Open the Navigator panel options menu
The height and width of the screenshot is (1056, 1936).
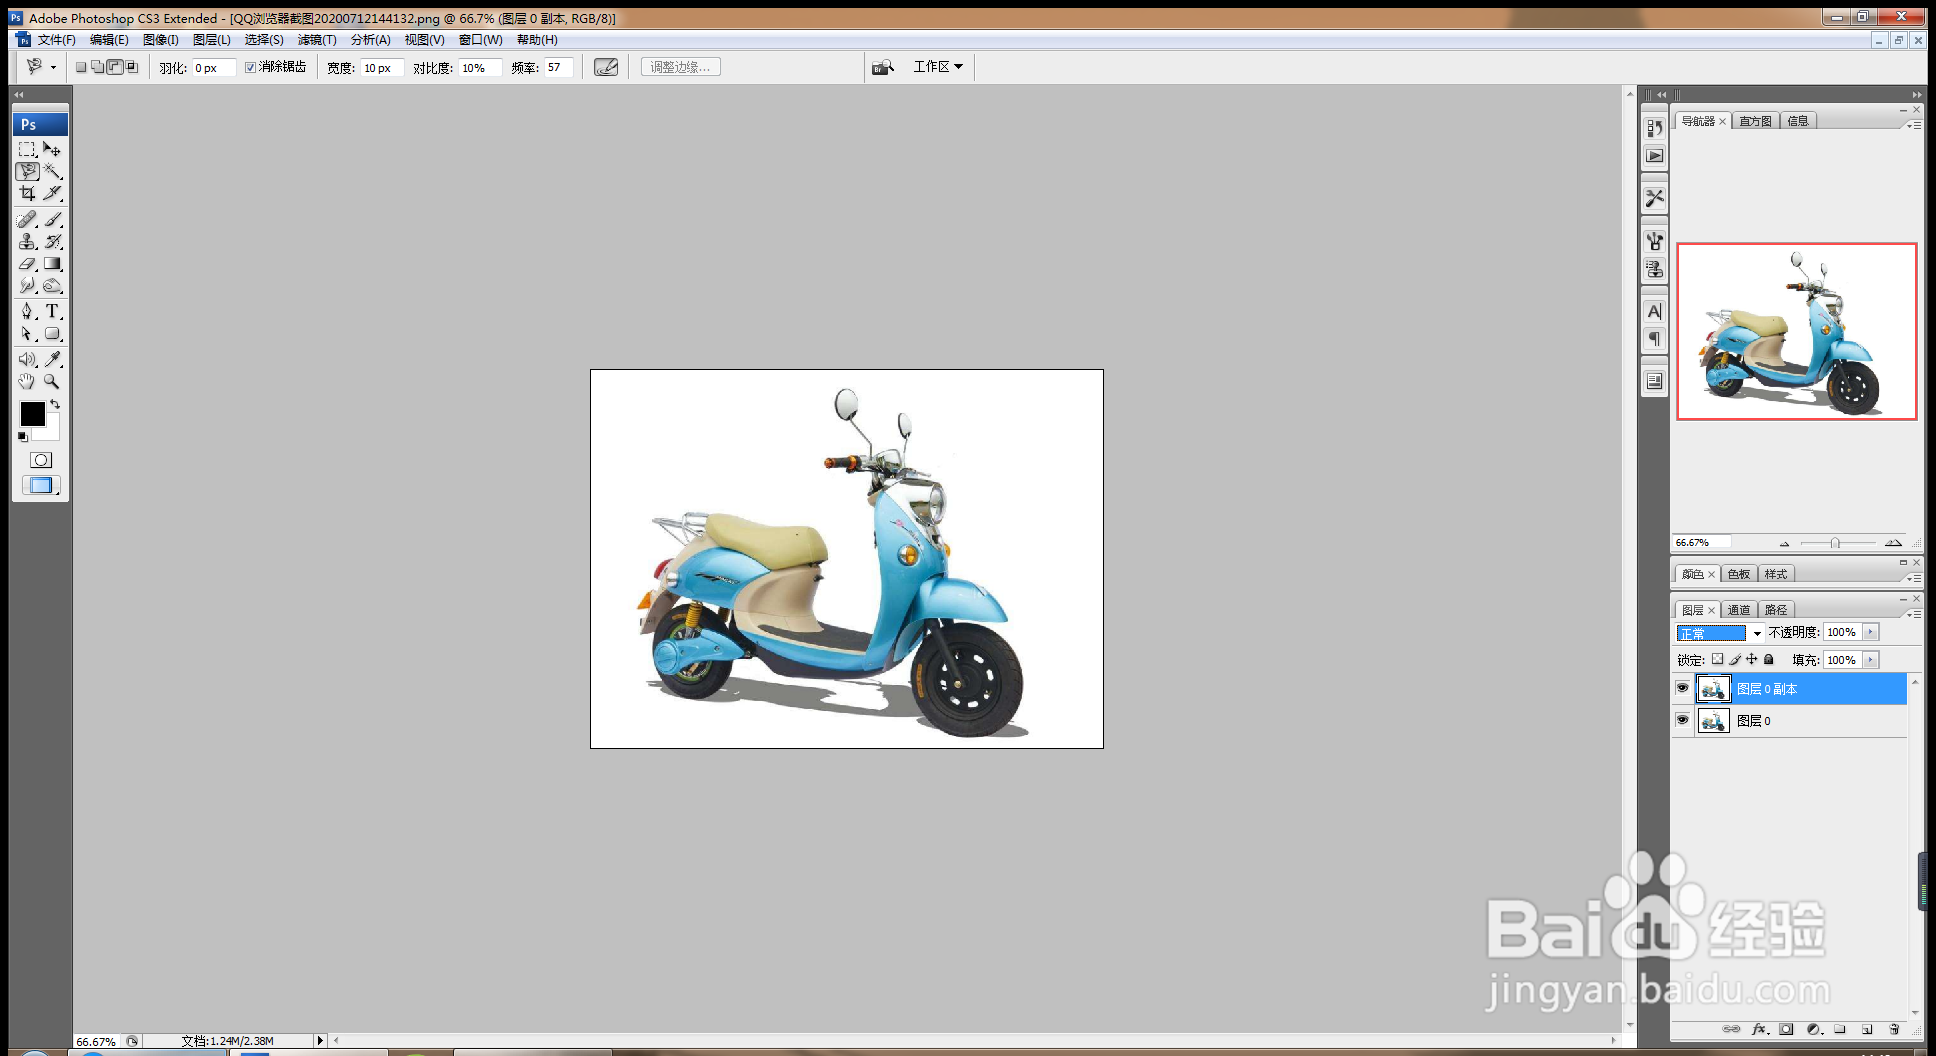(x=1914, y=126)
